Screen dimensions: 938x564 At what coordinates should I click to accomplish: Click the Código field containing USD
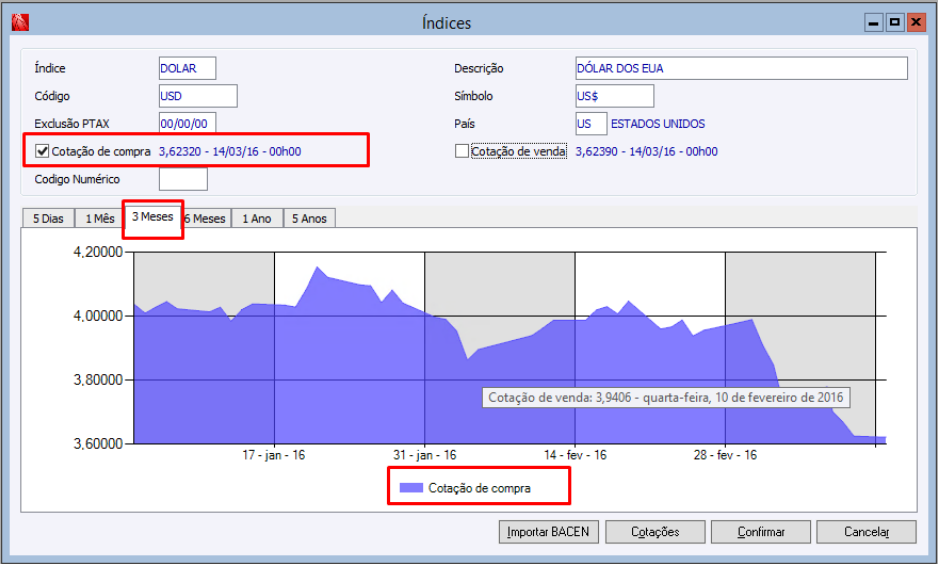click(198, 96)
